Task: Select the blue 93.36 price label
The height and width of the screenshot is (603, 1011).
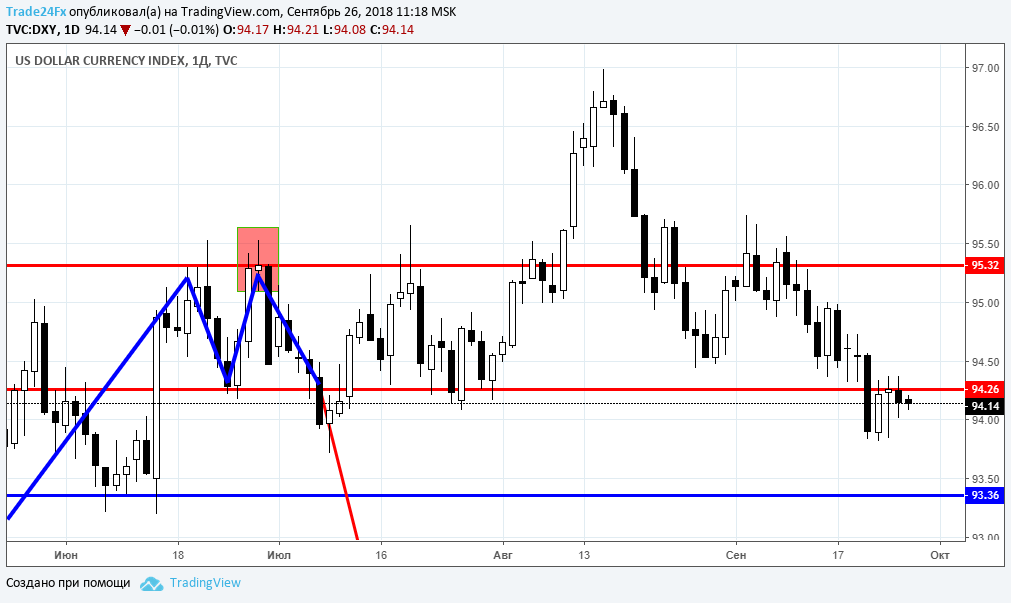Action: [985, 495]
